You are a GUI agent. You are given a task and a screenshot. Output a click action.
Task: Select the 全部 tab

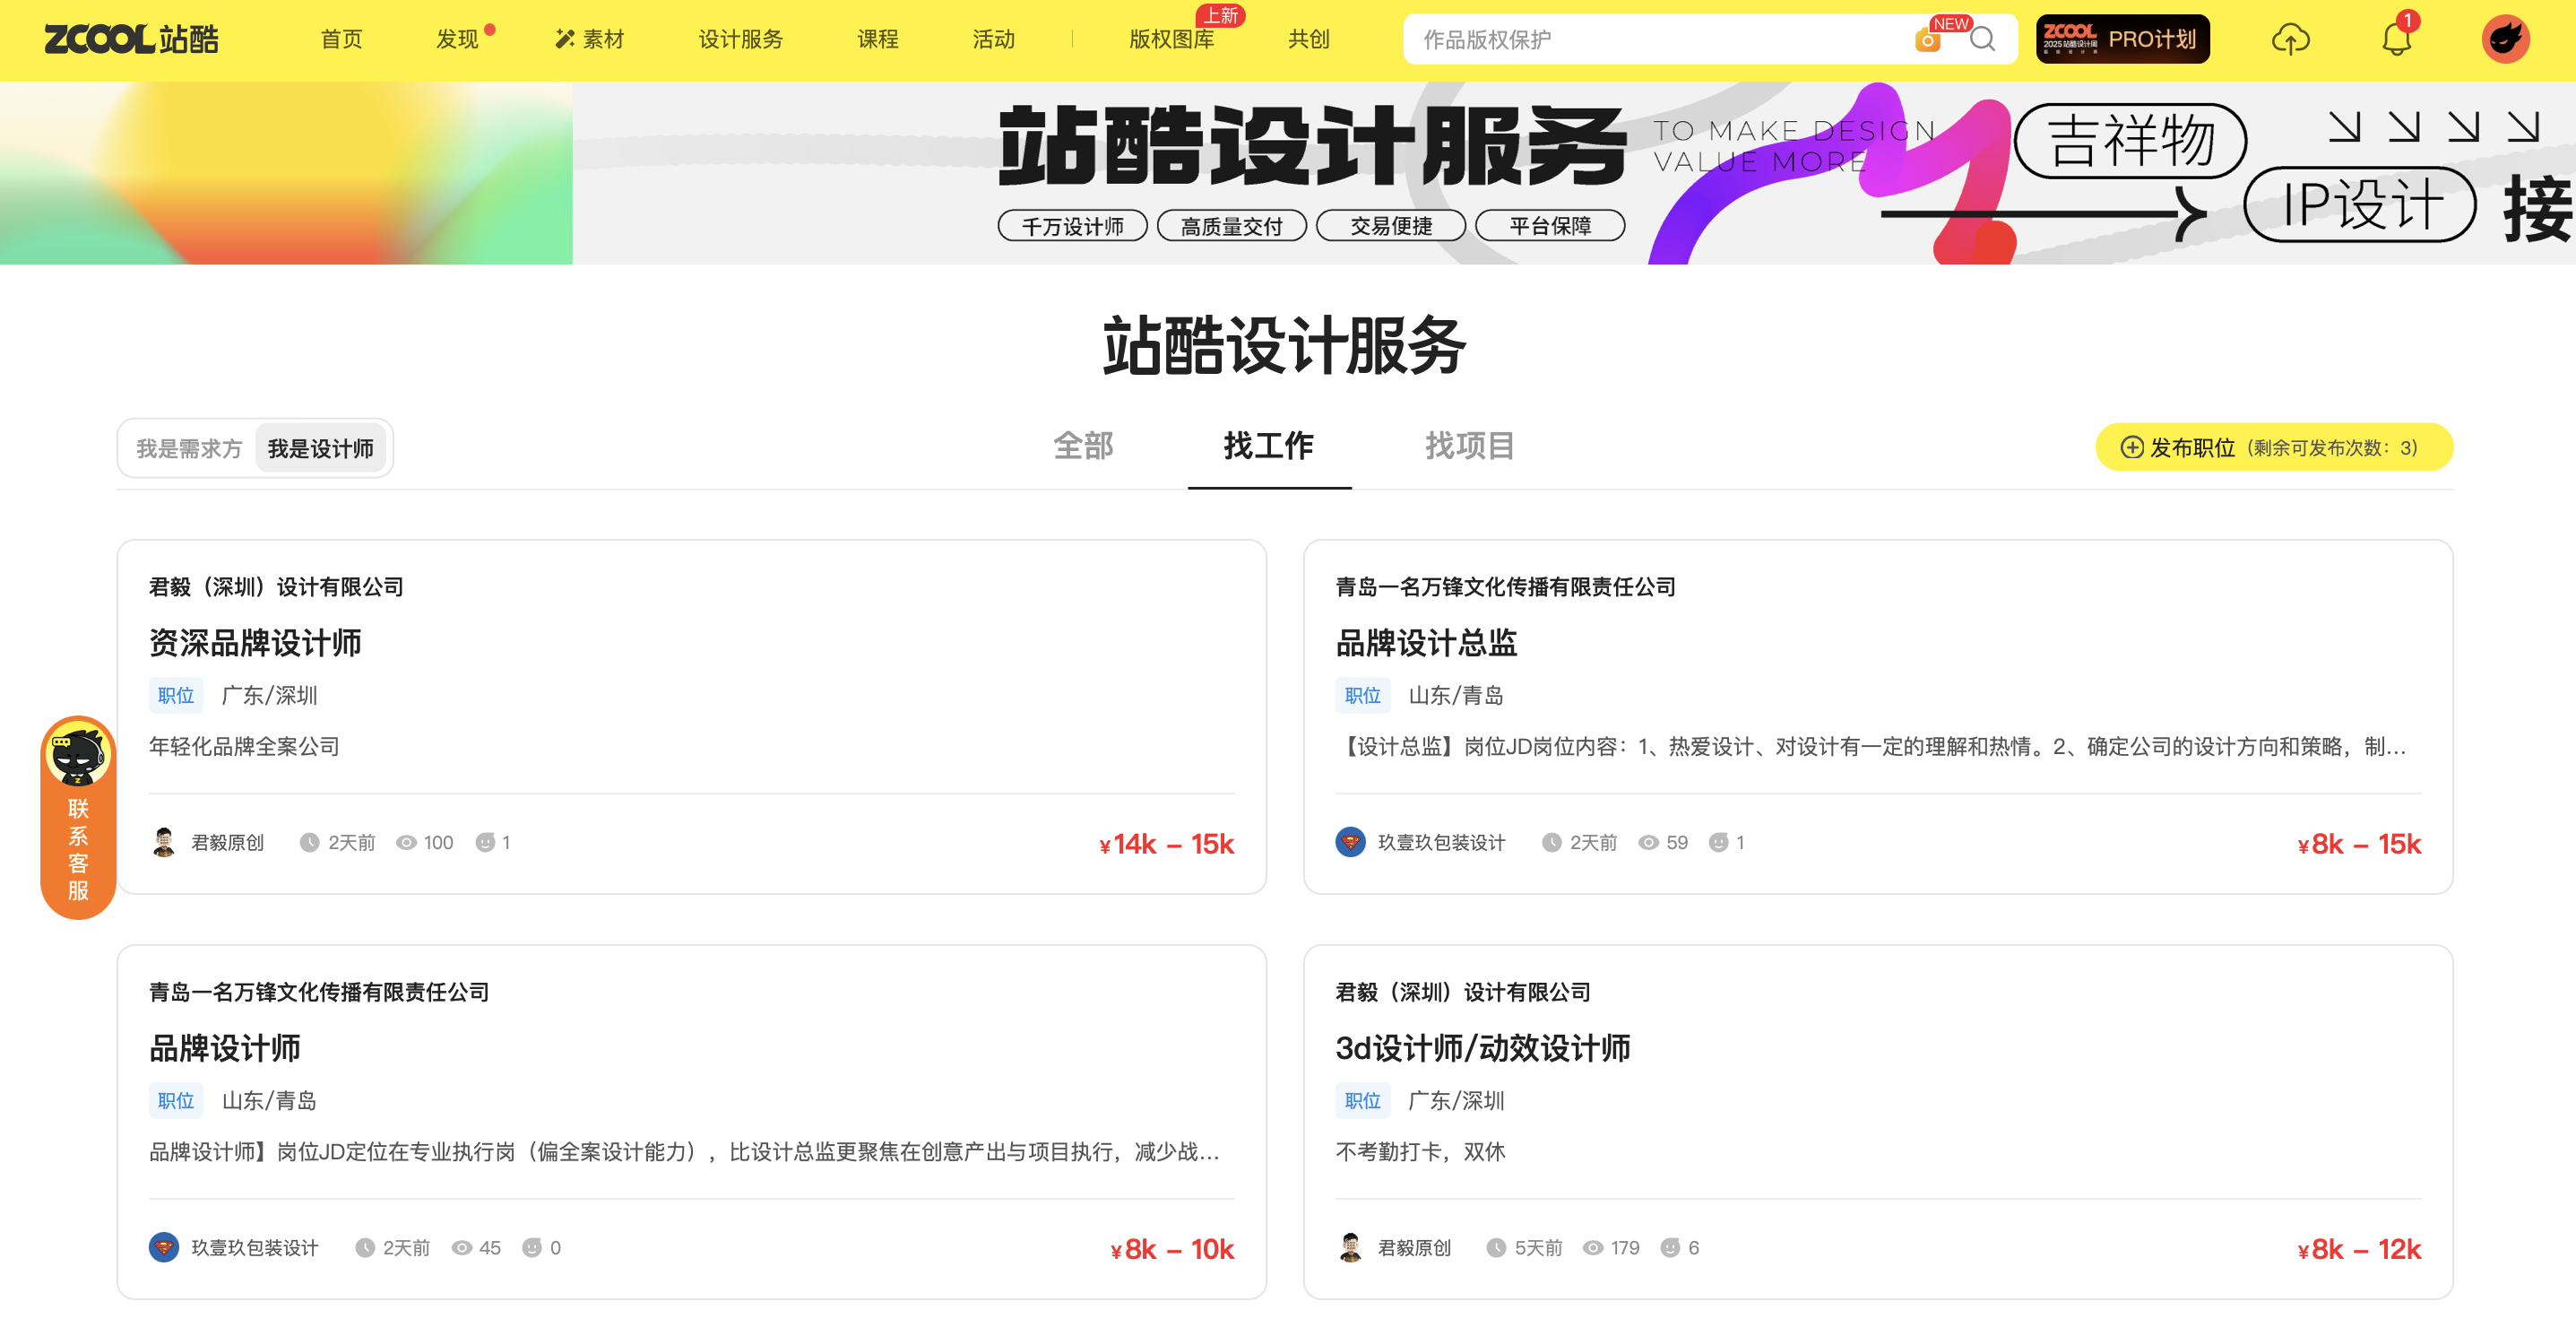tap(1083, 446)
